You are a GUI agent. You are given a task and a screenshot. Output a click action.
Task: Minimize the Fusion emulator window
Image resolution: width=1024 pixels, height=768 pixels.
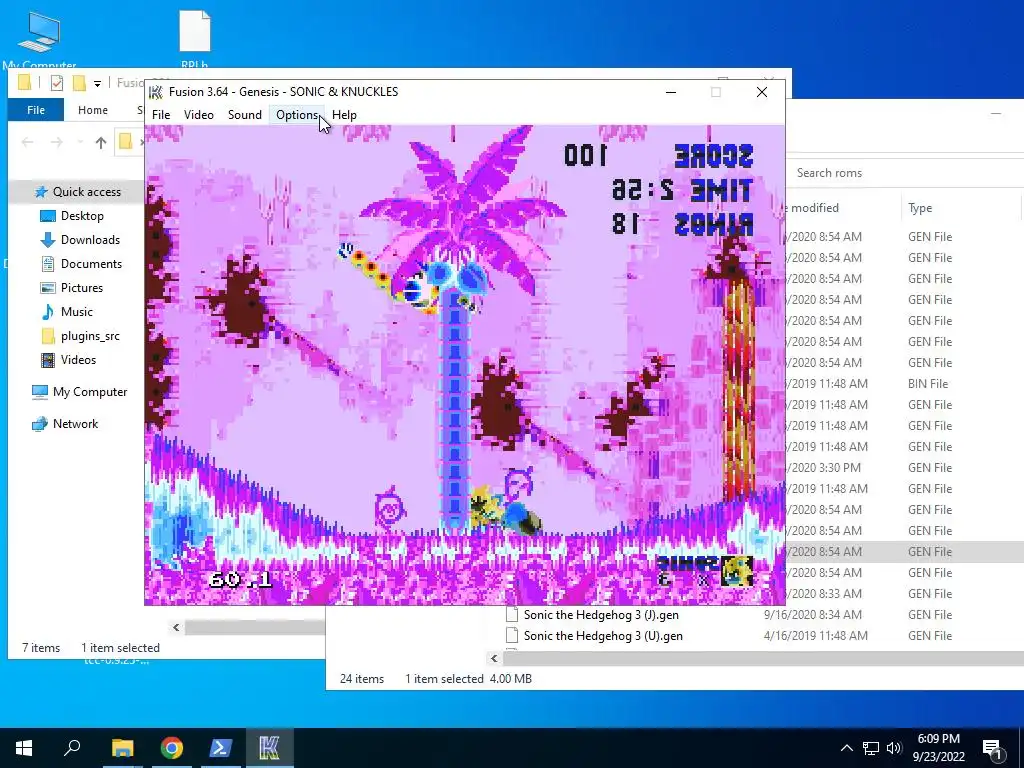[671, 92]
